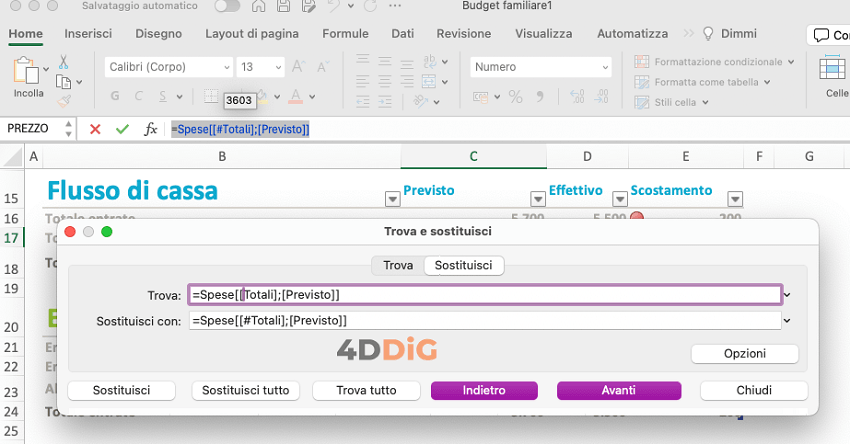Click the decrease decimal icon
Viewport: 850px width, 444px height.
pyautogui.click(x=602, y=97)
